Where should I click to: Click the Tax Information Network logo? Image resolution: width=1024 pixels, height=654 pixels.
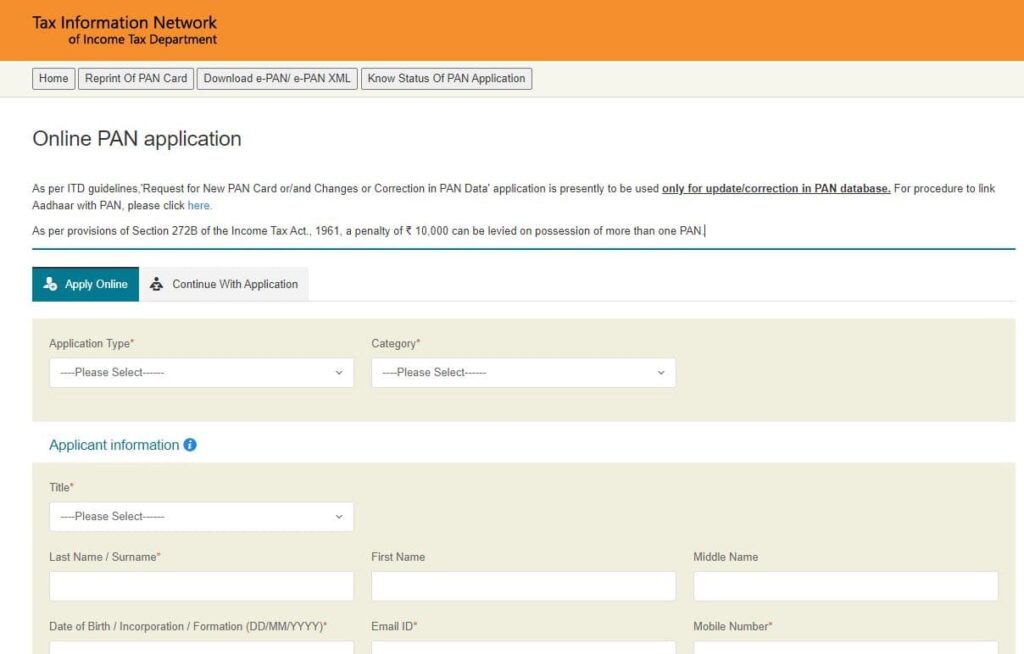point(125,30)
